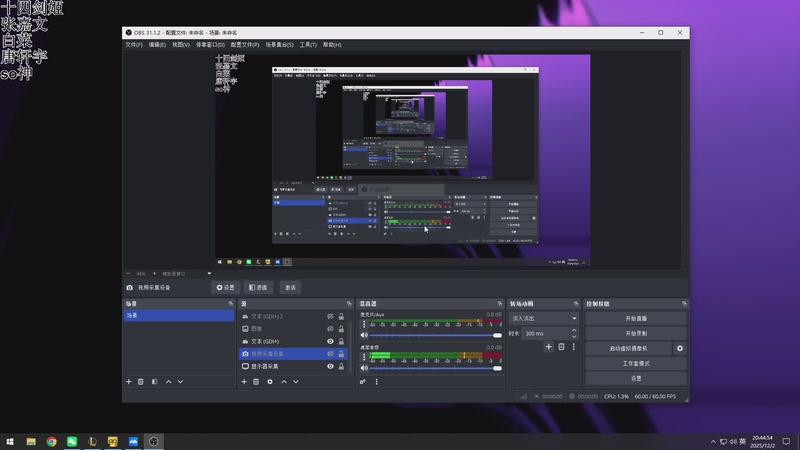Viewport: 800px width, 450px height.
Task: Lock the 文本 (GDI+) source
Action: point(341,341)
